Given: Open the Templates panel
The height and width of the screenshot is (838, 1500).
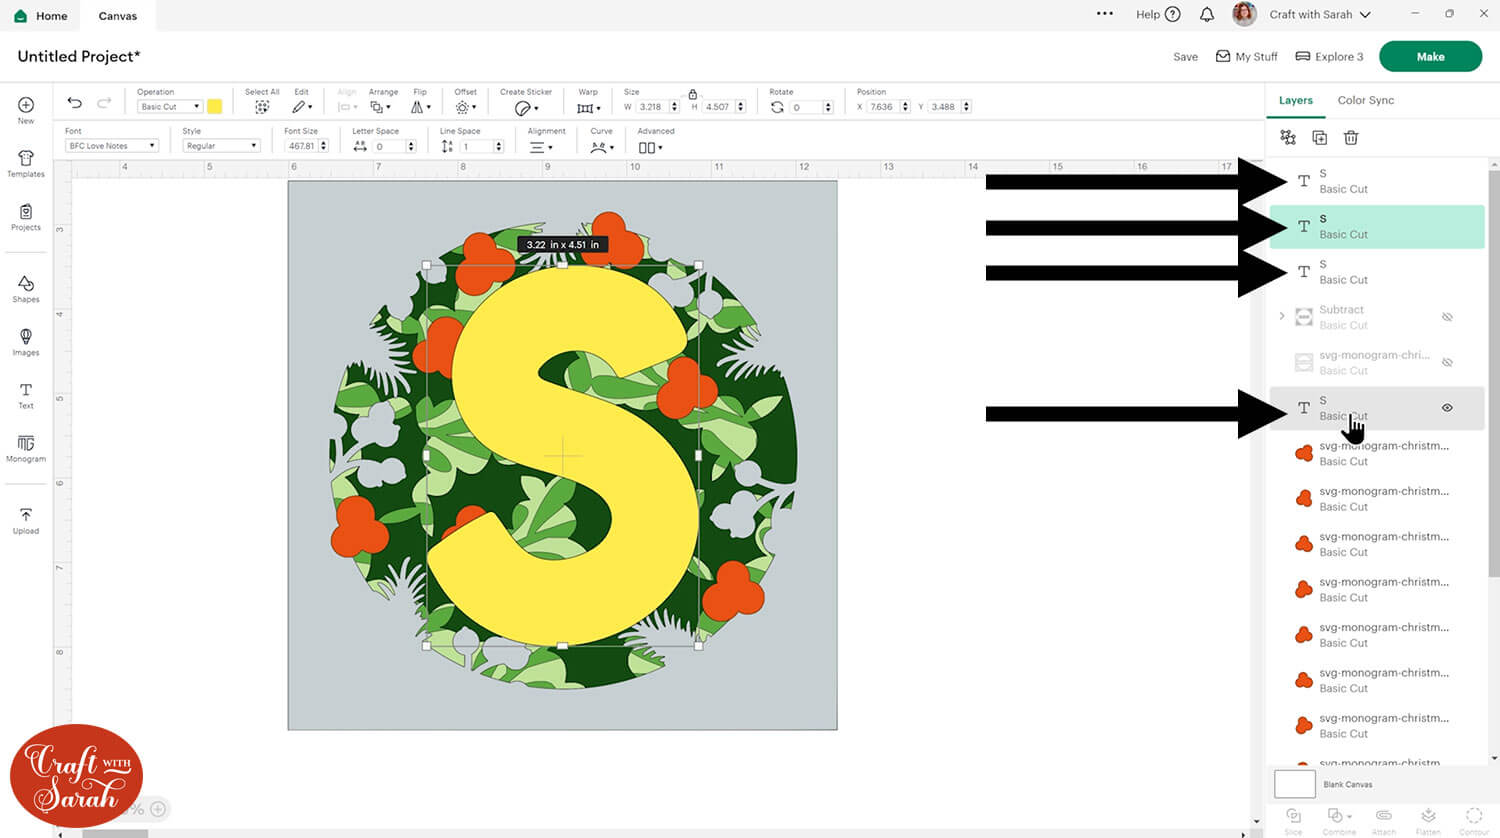Looking at the screenshot, I should 26,162.
